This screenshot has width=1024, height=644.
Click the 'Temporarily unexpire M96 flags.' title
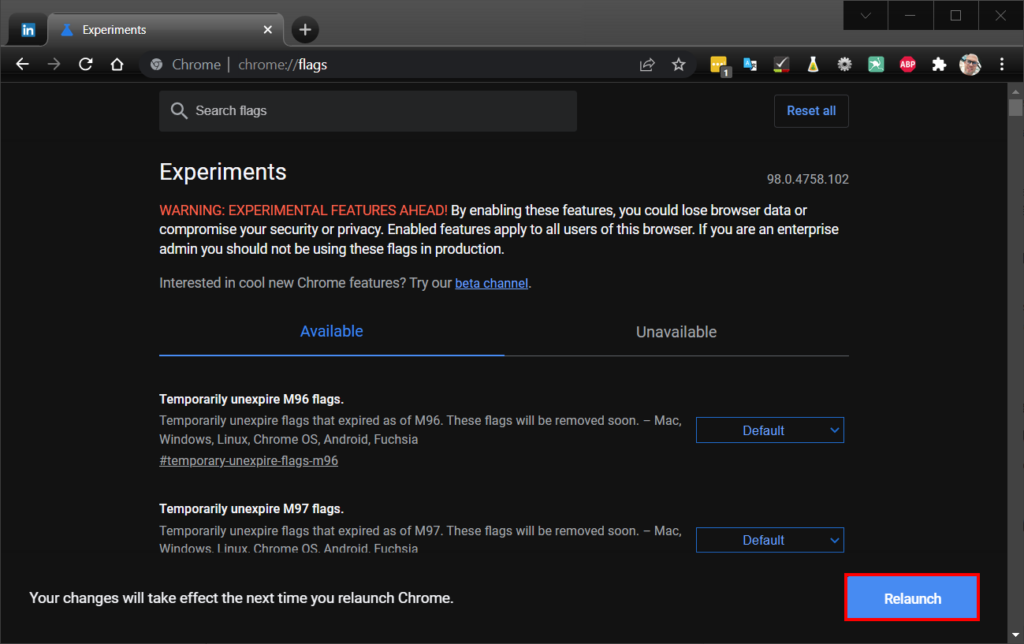click(x=251, y=399)
